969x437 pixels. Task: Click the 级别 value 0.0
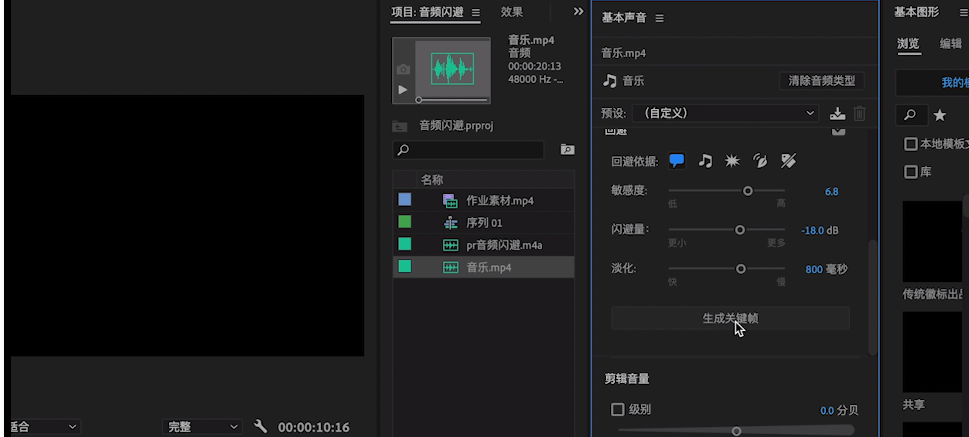pyautogui.click(x=827, y=410)
